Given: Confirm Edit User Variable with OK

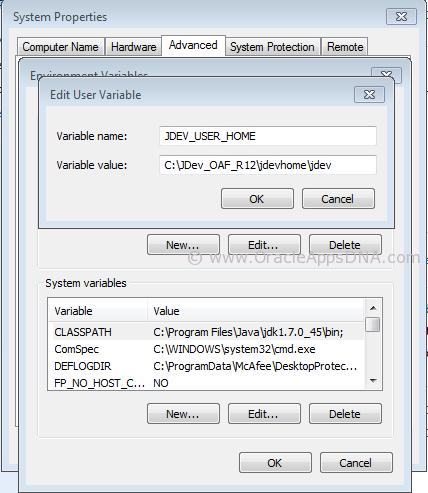Looking at the screenshot, I should coord(257,199).
